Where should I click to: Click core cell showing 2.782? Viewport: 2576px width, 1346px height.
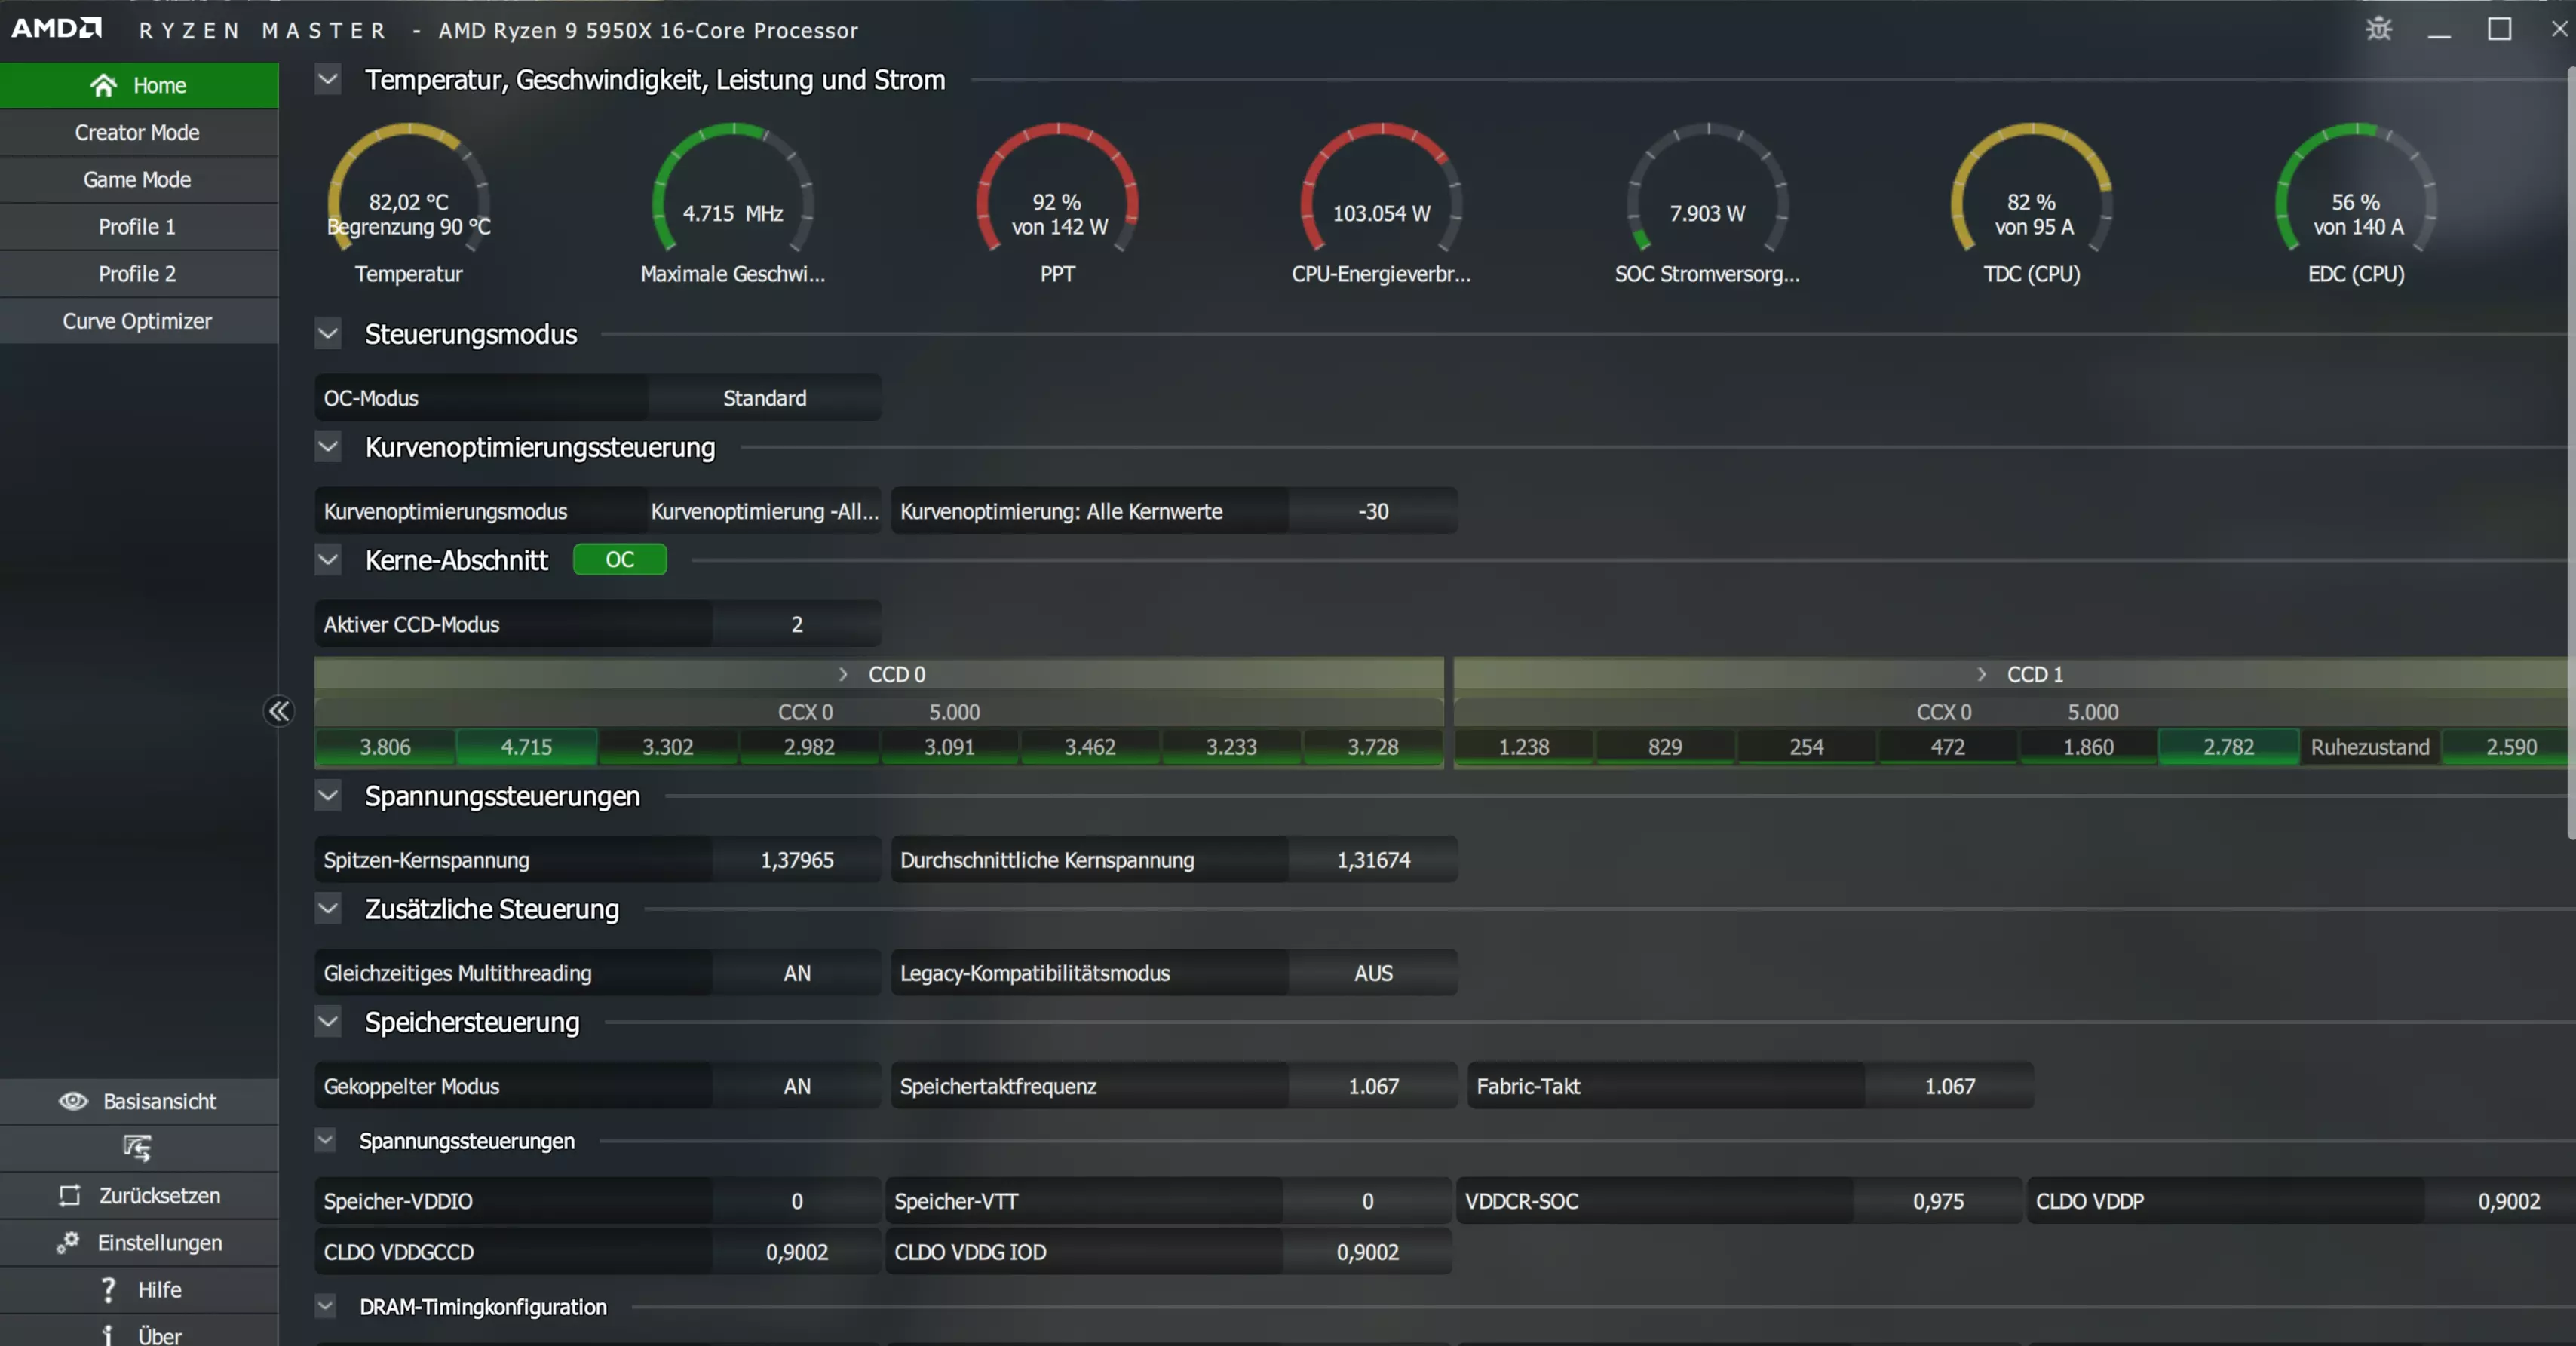2229,746
